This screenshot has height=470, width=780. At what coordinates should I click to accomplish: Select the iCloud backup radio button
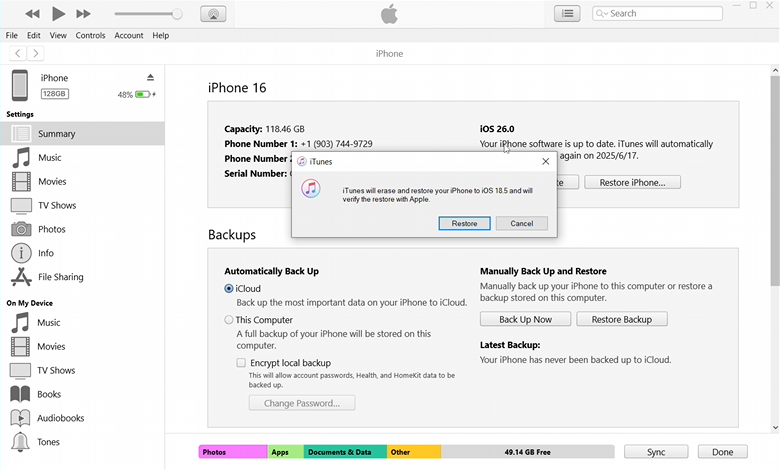tap(229, 289)
